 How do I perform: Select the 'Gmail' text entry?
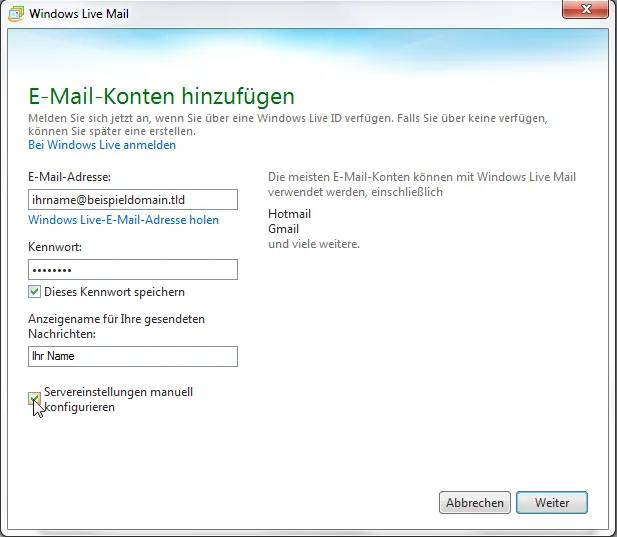point(283,229)
